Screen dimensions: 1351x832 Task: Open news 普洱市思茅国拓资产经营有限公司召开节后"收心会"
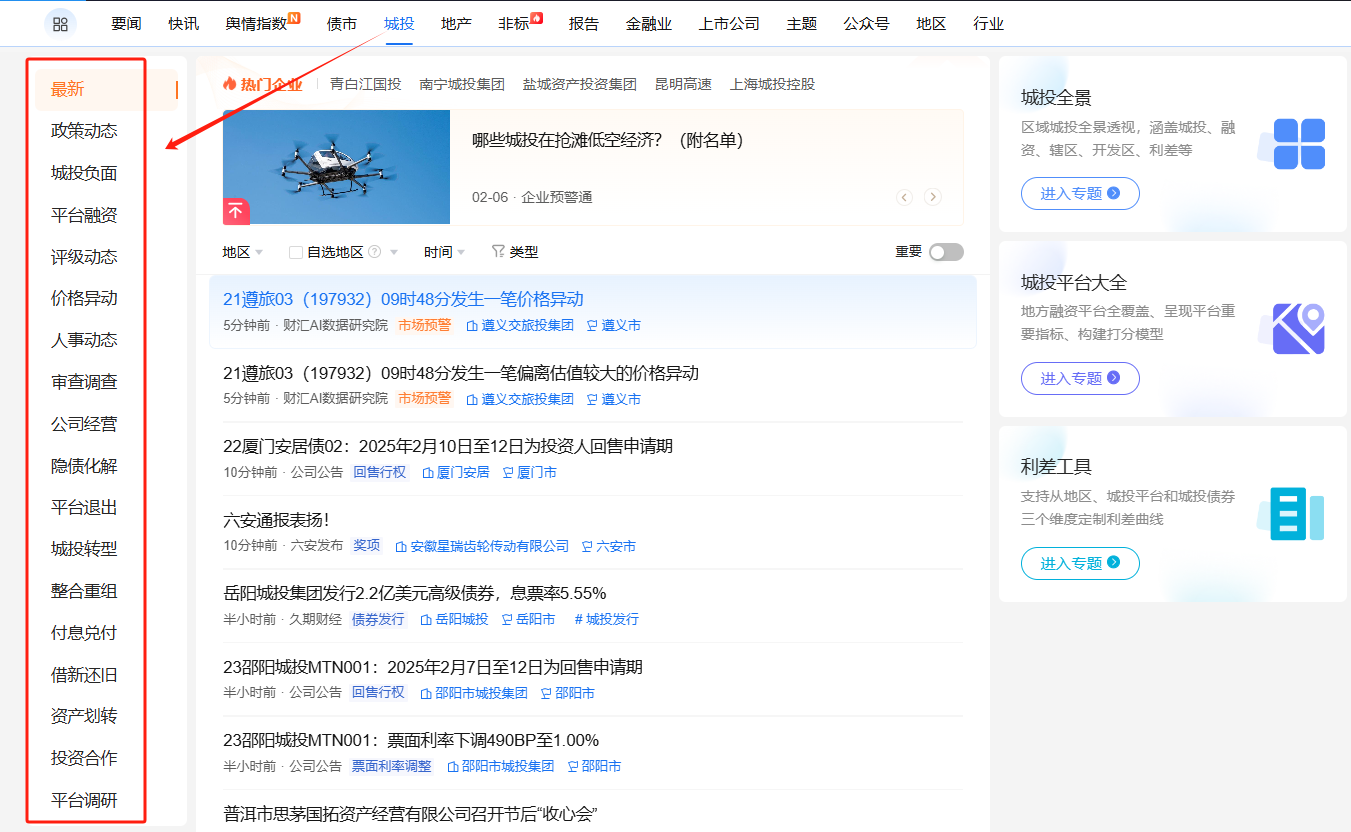pos(410,814)
